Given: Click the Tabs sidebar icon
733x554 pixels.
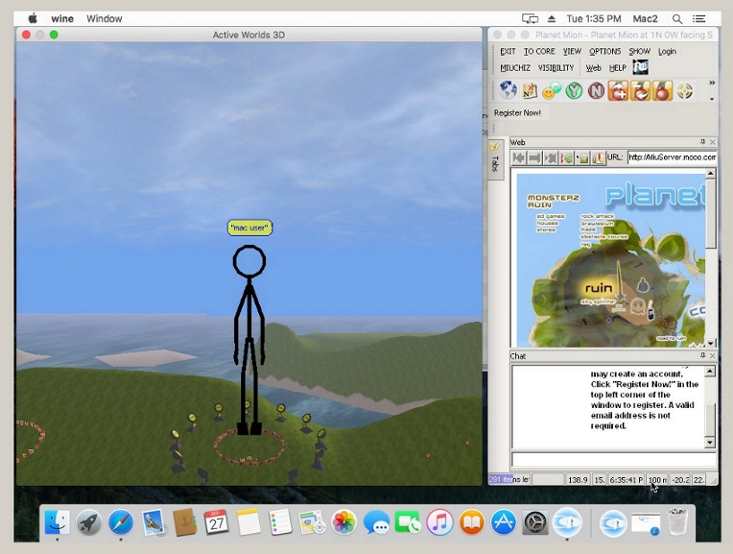Looking at the screenshot, I should [495, 160].
